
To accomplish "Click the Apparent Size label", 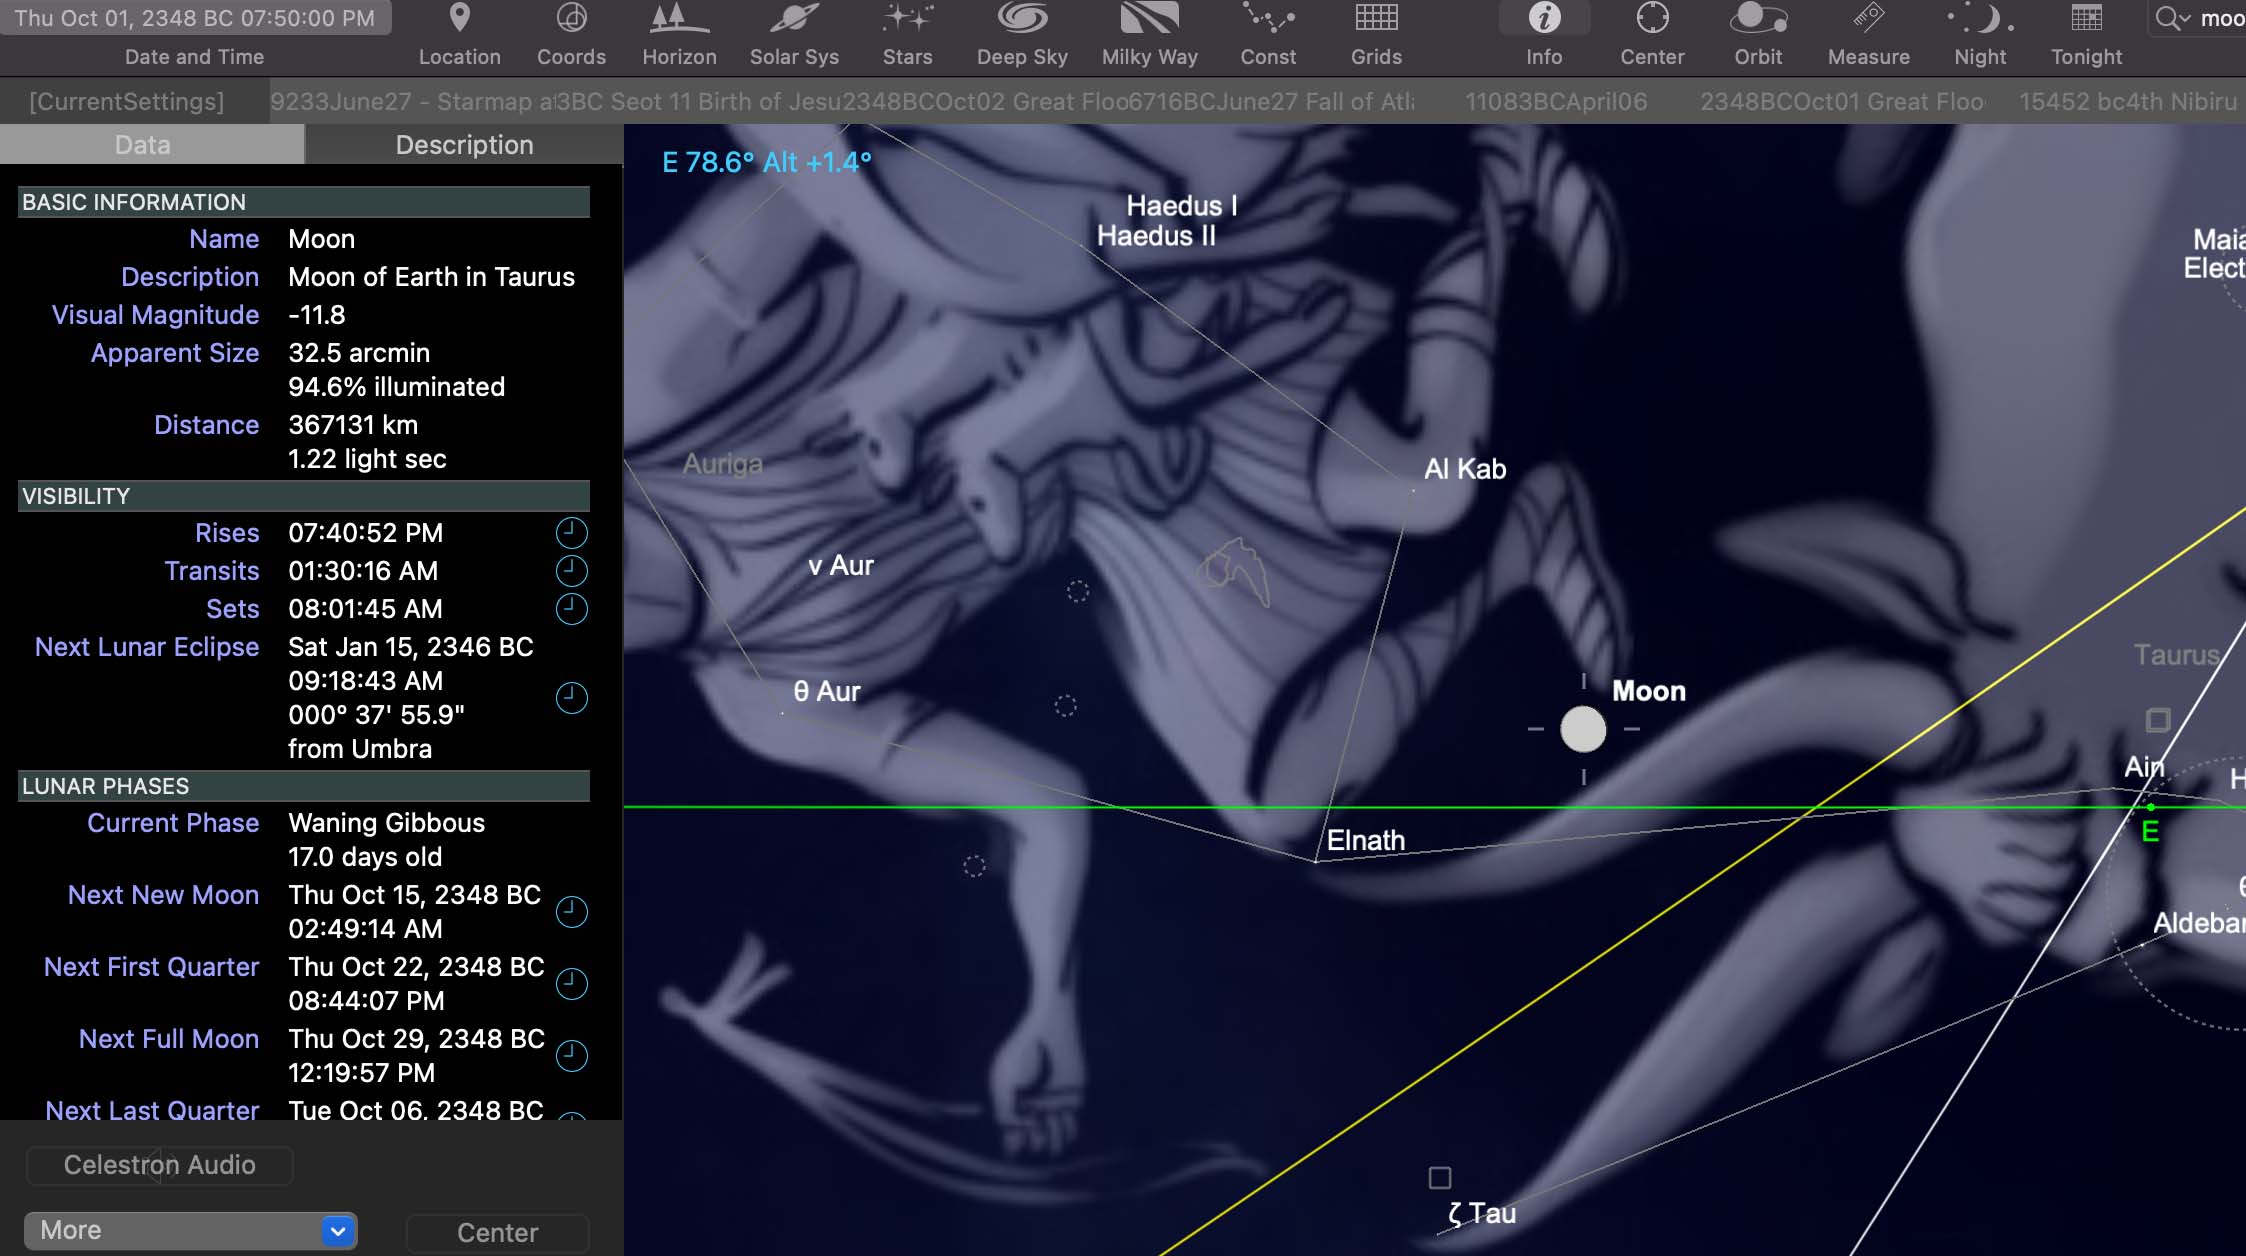I will click(x=175, y=353).
